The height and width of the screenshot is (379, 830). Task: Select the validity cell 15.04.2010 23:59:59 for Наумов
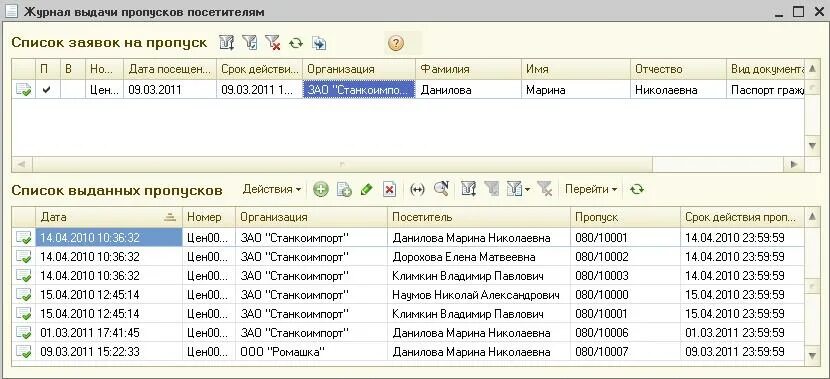point(742,295)
